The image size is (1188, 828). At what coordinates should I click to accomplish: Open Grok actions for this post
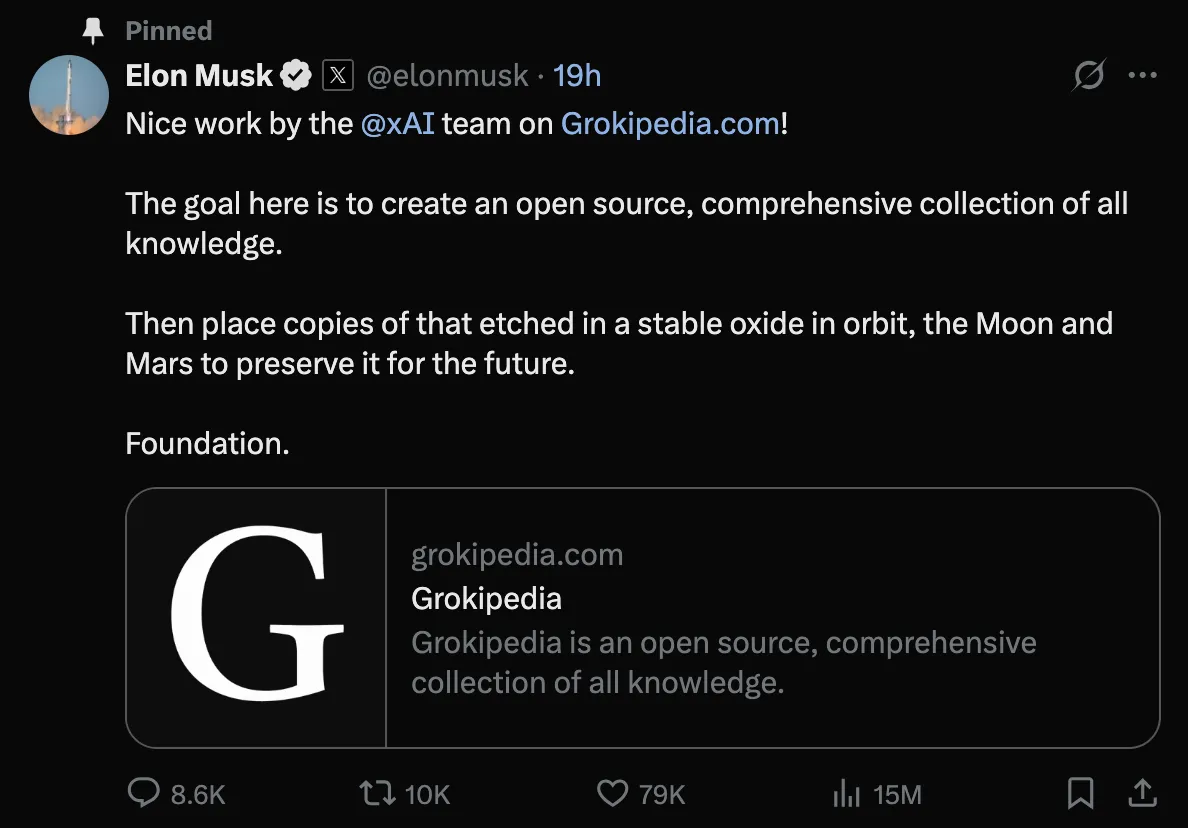coord(1090,74)
